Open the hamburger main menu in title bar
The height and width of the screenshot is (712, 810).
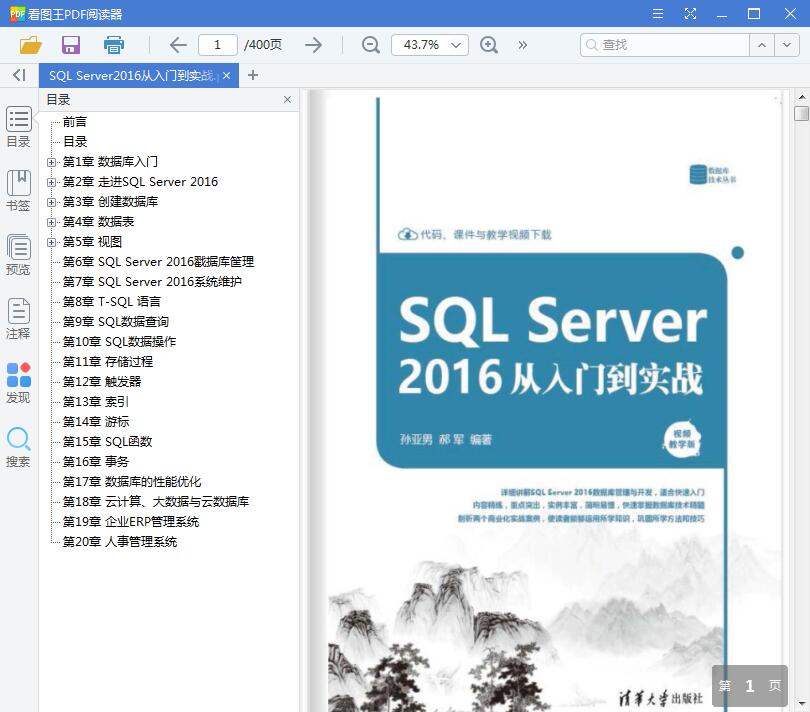(x=658, y=13)
